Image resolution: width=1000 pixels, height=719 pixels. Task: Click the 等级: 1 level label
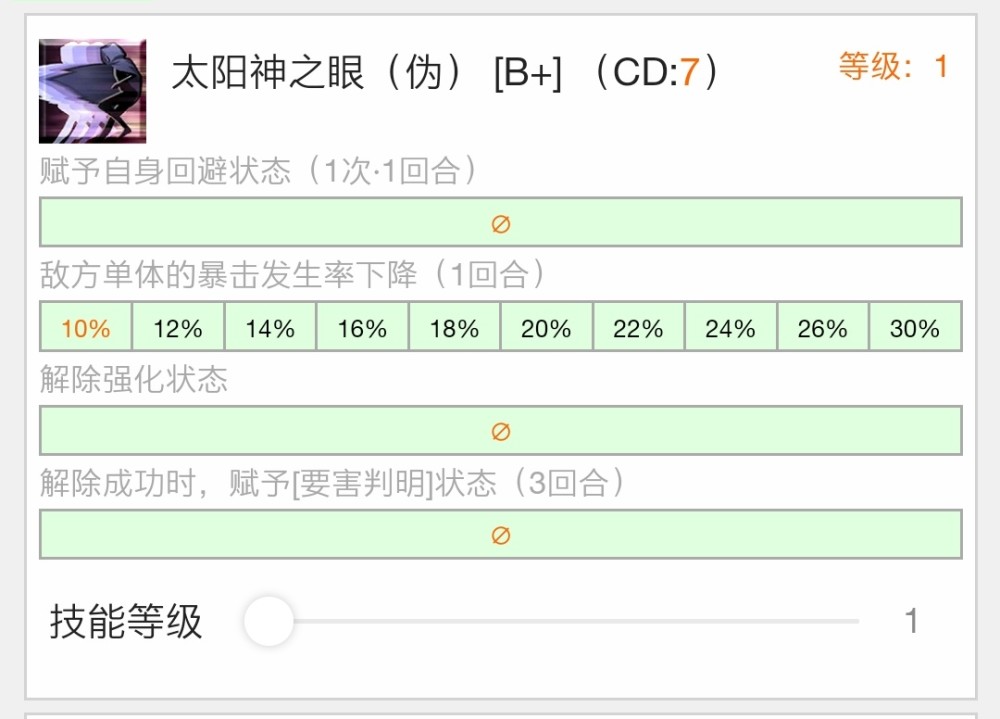(x=893, y=67)
